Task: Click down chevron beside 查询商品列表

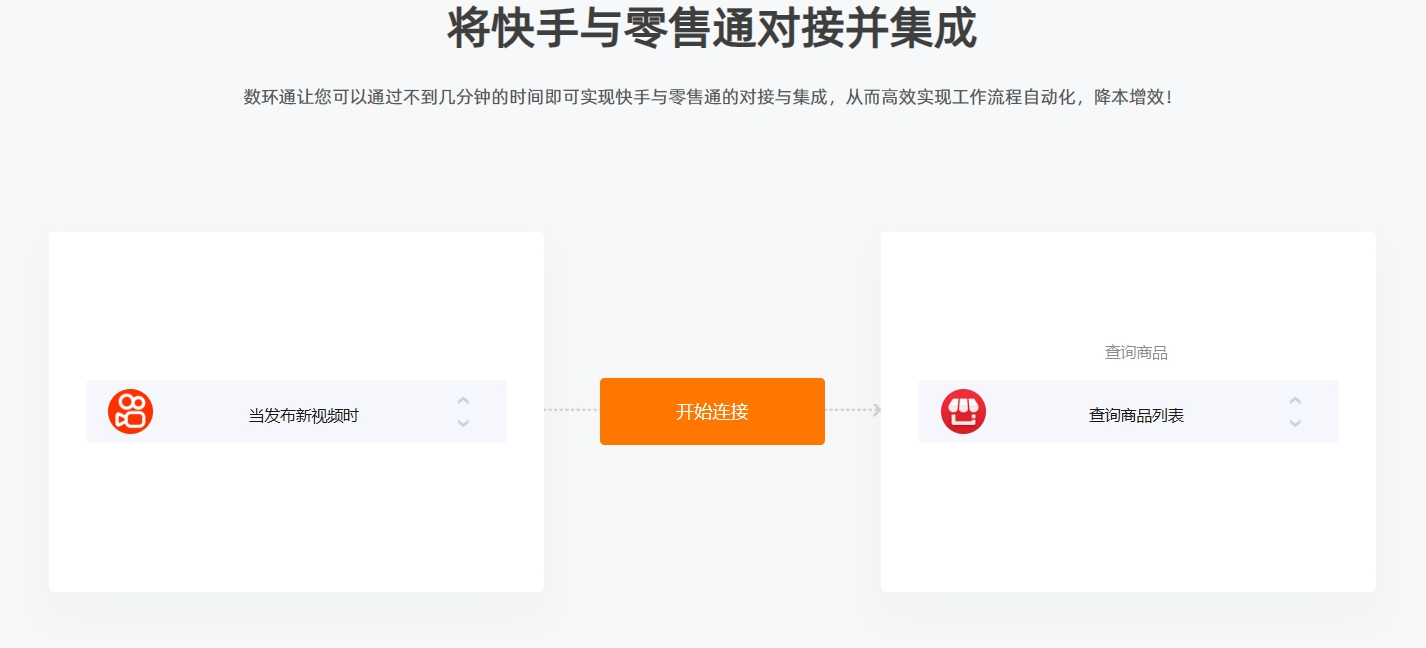Action: click(x=1295, y=423)
